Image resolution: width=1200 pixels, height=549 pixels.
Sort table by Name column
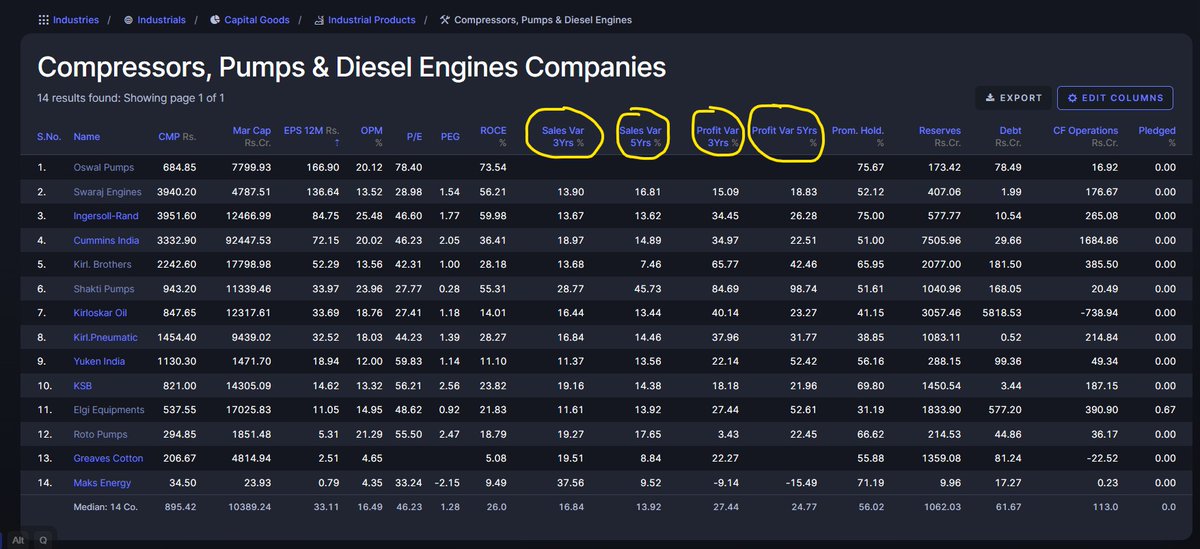pyautogui.click(x=87, y=137)
